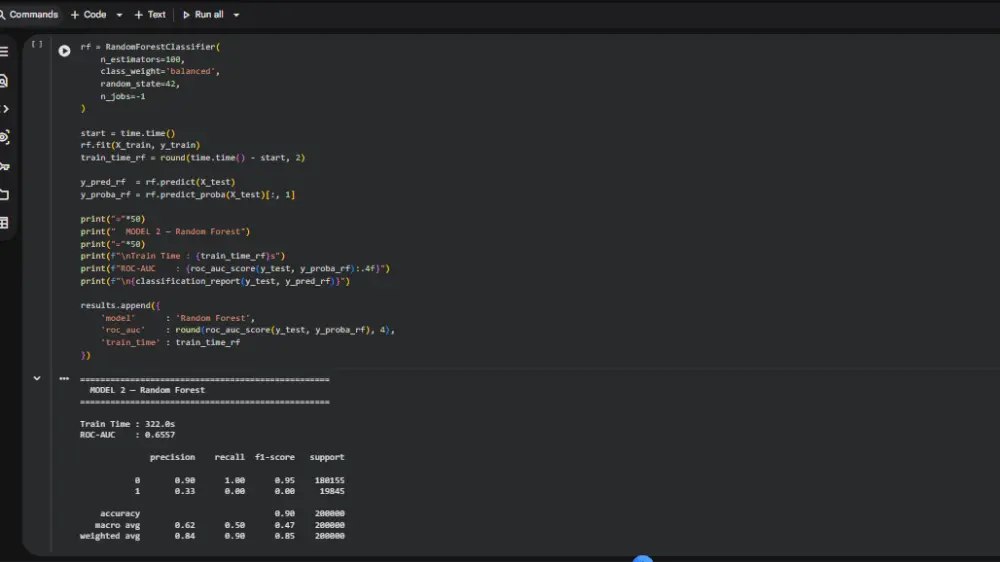Open the Run all options dropdown
This screenshot has width=1000, height=562.
(x=236, y=15)
